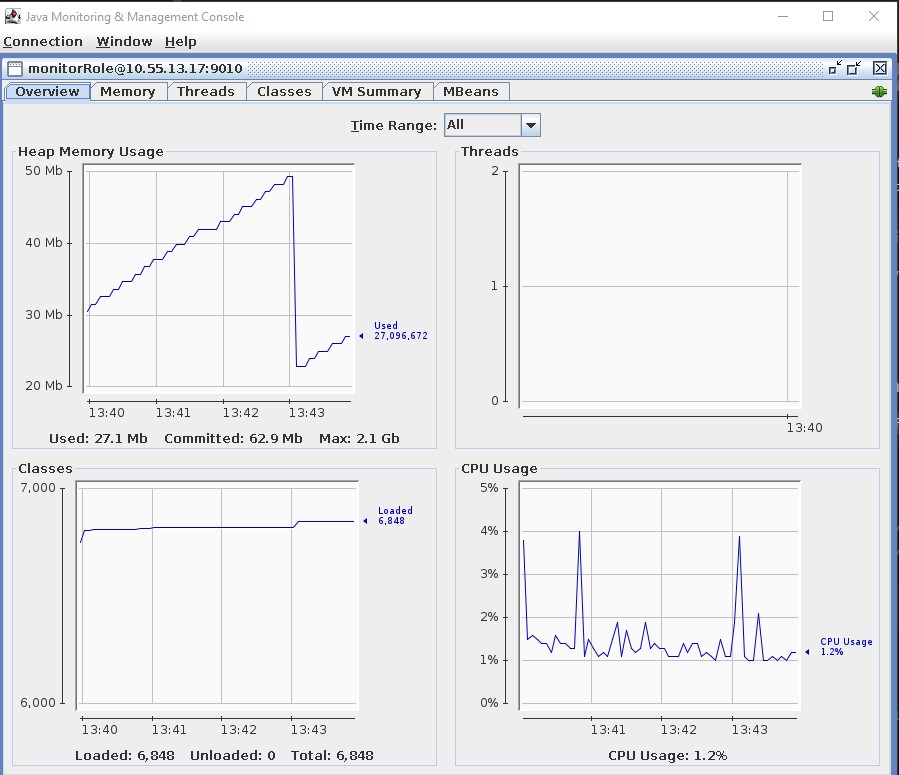This screenshot has height=775, width=899.
Task: Minimize the Java Monitoring Console window
Action: [782, 16]
